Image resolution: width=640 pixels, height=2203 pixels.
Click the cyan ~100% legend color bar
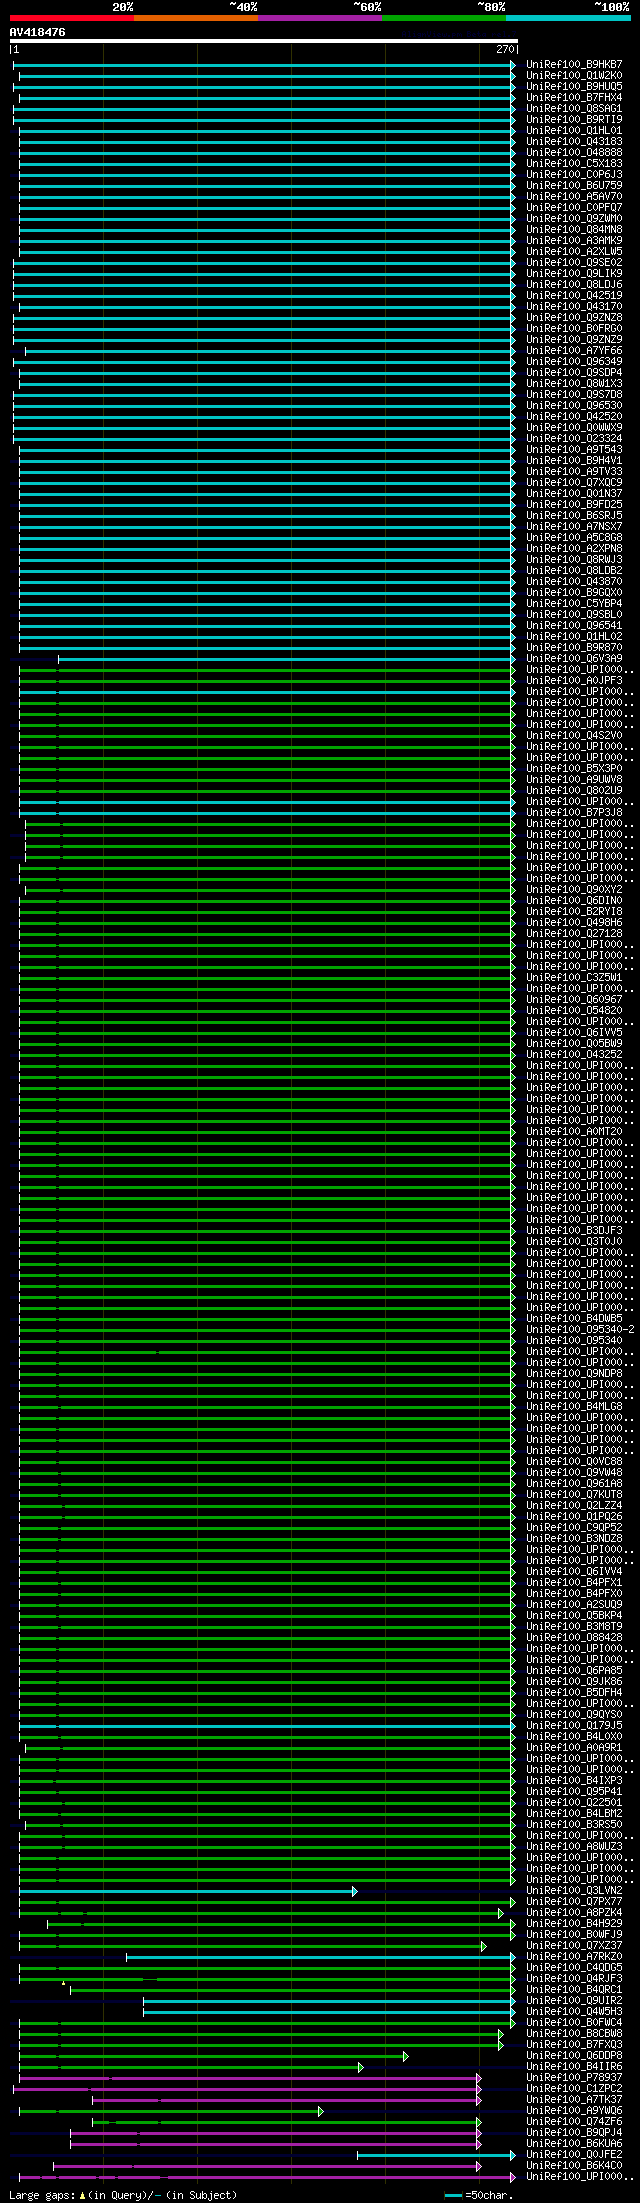point(568,17)
